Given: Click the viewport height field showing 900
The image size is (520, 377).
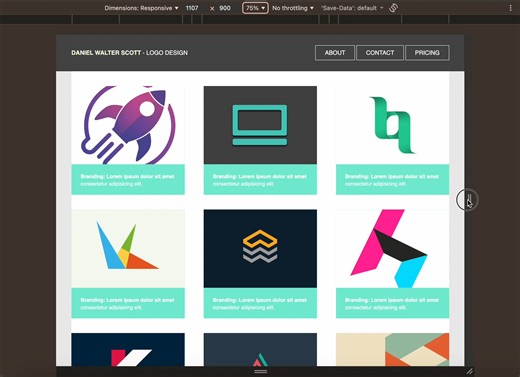Looking at the screenshot, I should tap(225, 8).
